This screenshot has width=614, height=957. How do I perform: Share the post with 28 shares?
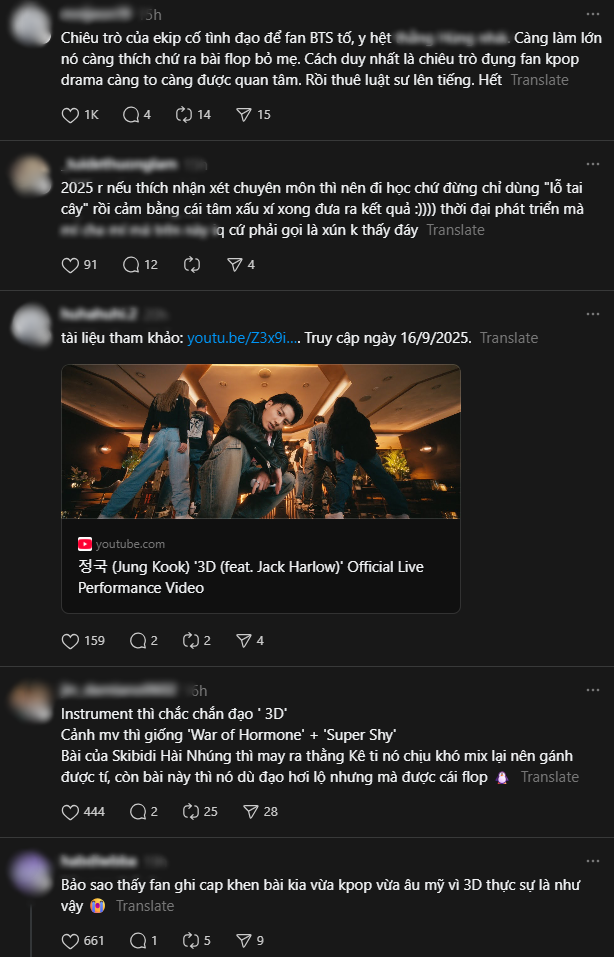point(243,811)
